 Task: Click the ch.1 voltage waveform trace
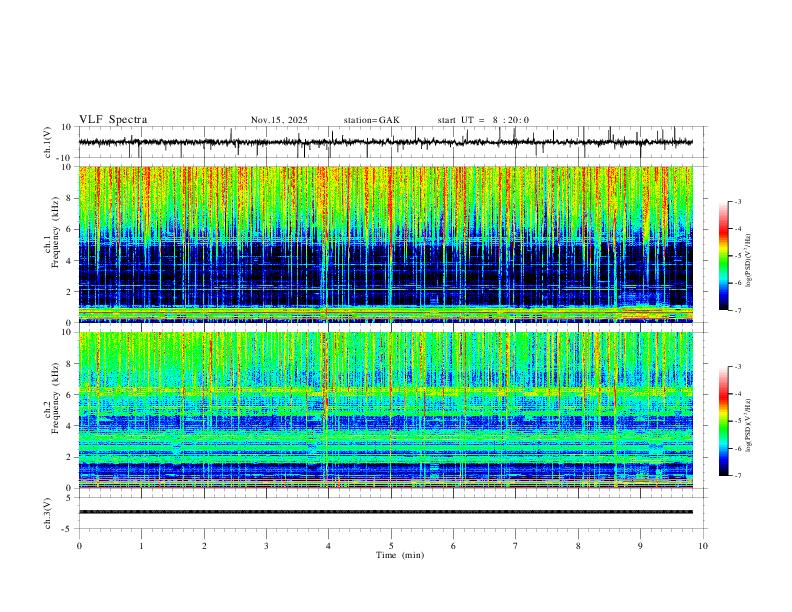[x=385, y=142]
